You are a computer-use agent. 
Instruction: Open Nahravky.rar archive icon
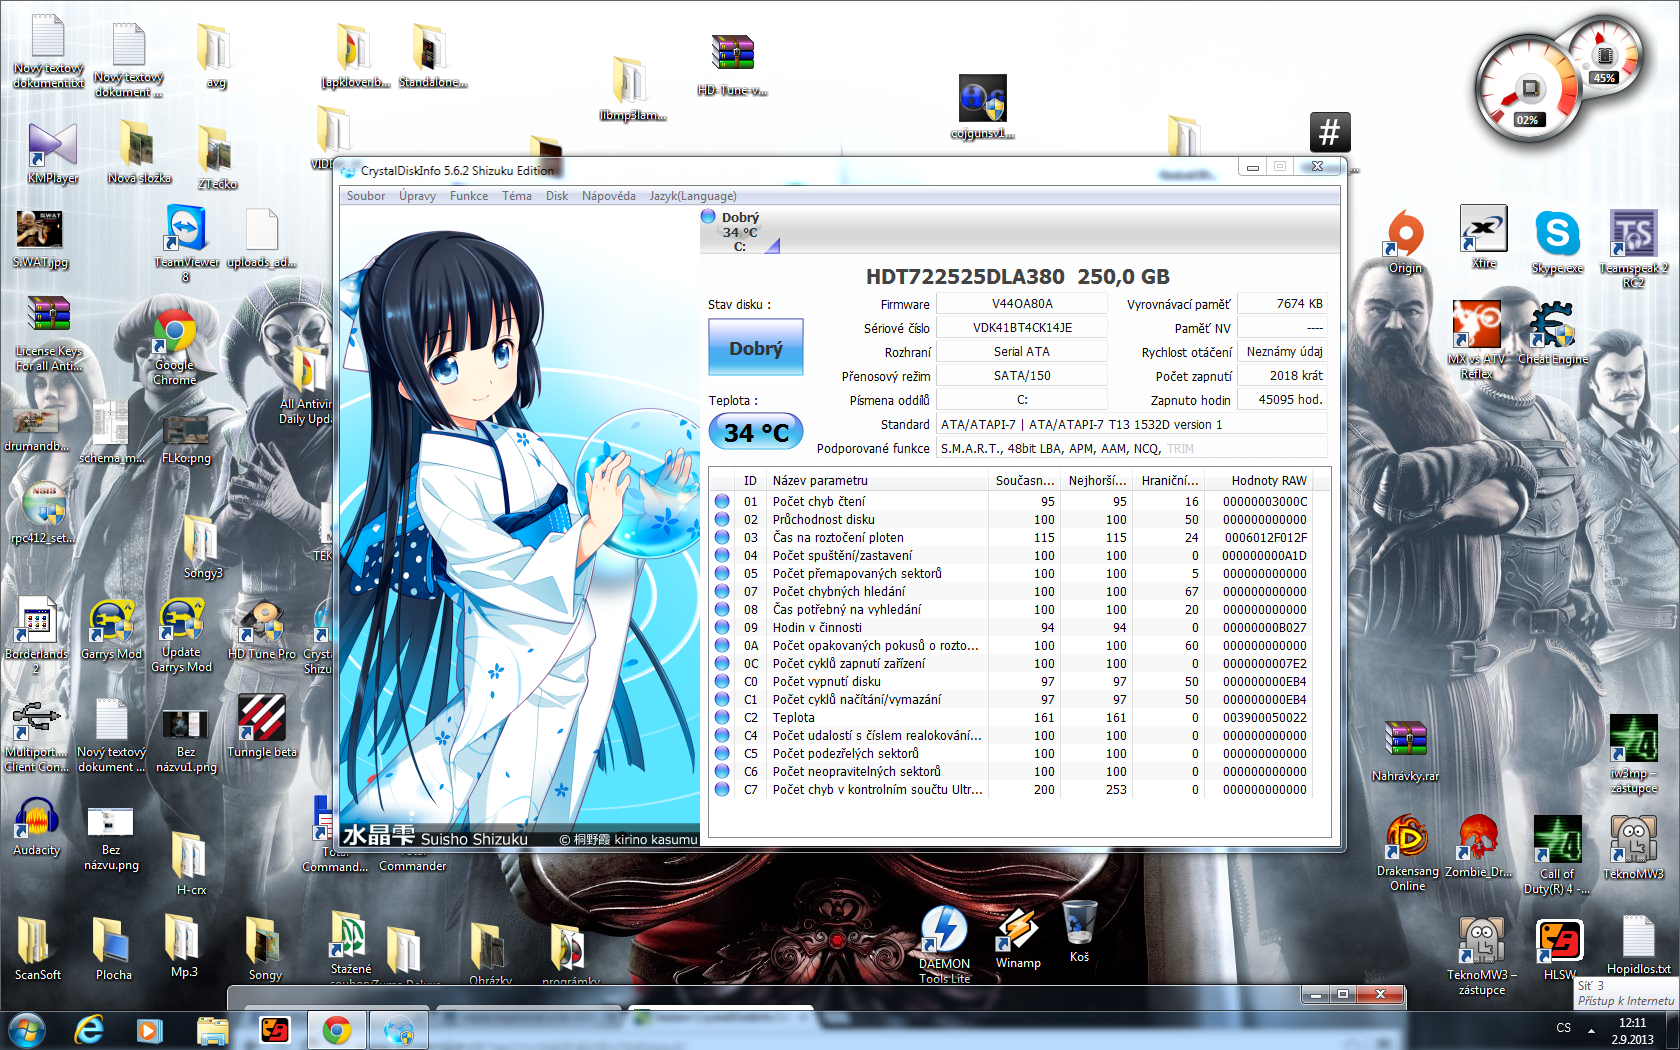1405,750
